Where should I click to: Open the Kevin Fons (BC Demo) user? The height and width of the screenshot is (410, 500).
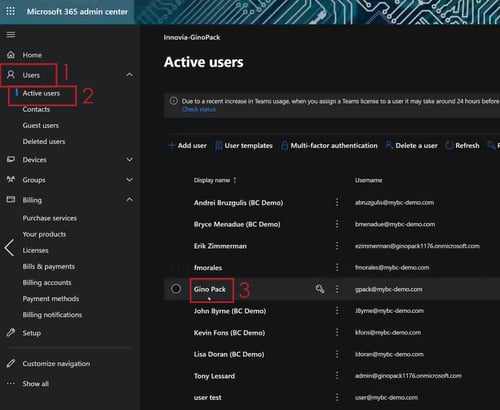click(229, 333)
